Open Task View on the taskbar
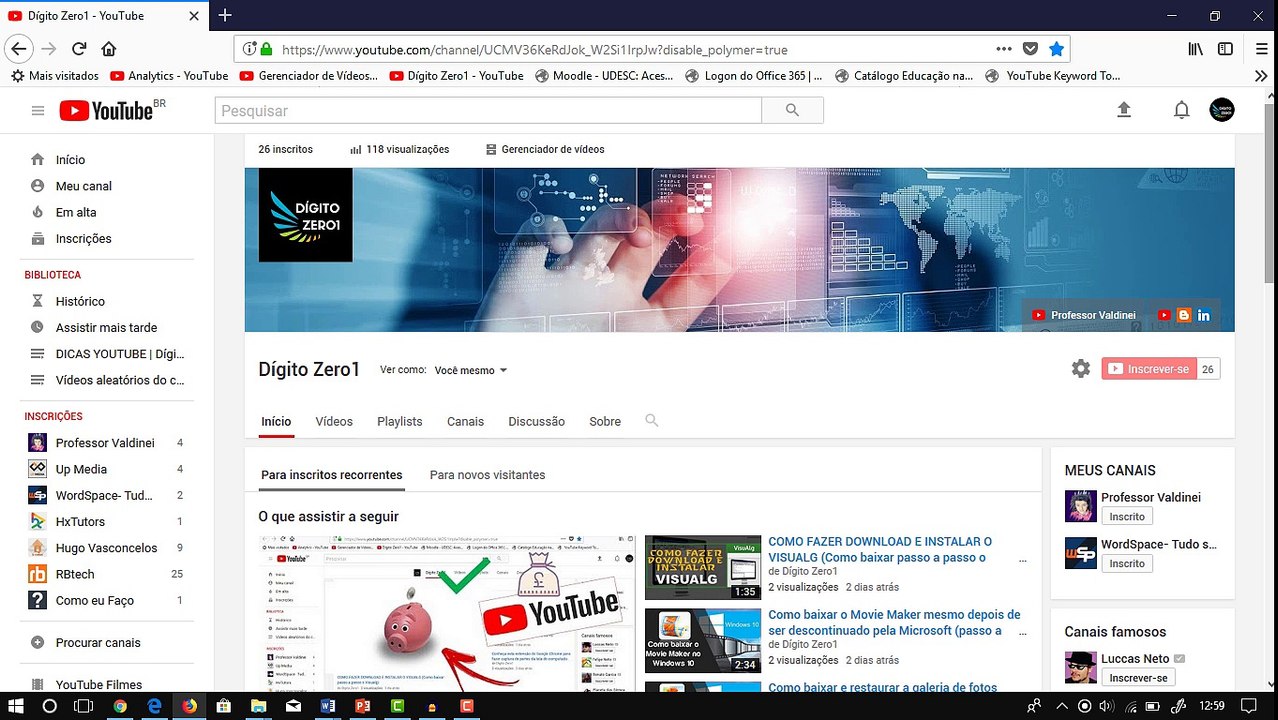The height and width of the screenshot is (720, 1278). click(84, 706)
